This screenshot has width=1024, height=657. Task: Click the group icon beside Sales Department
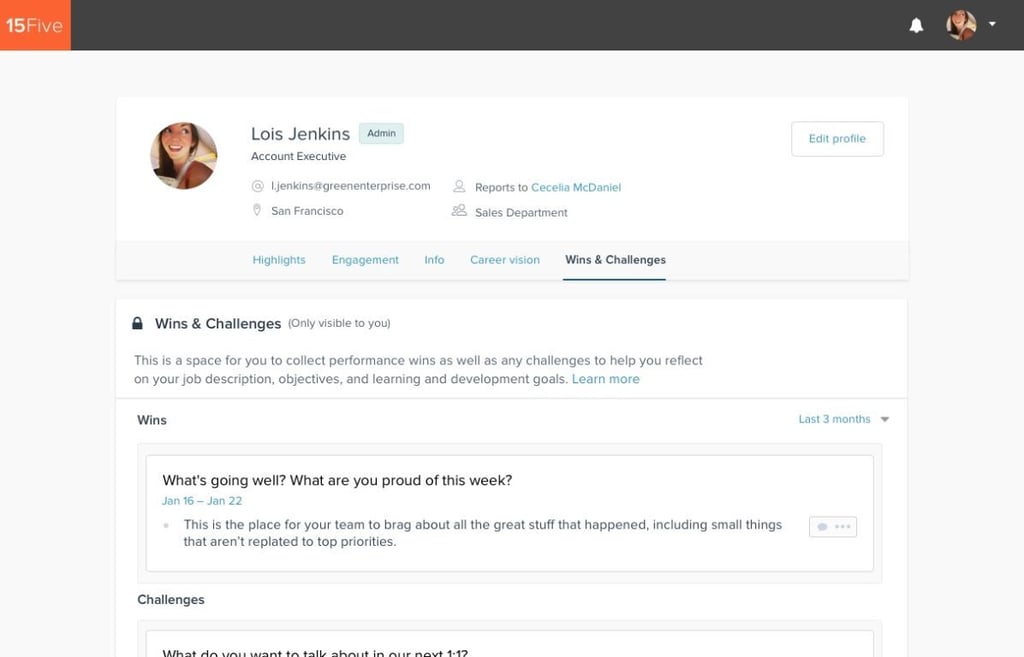pos(459,211)
